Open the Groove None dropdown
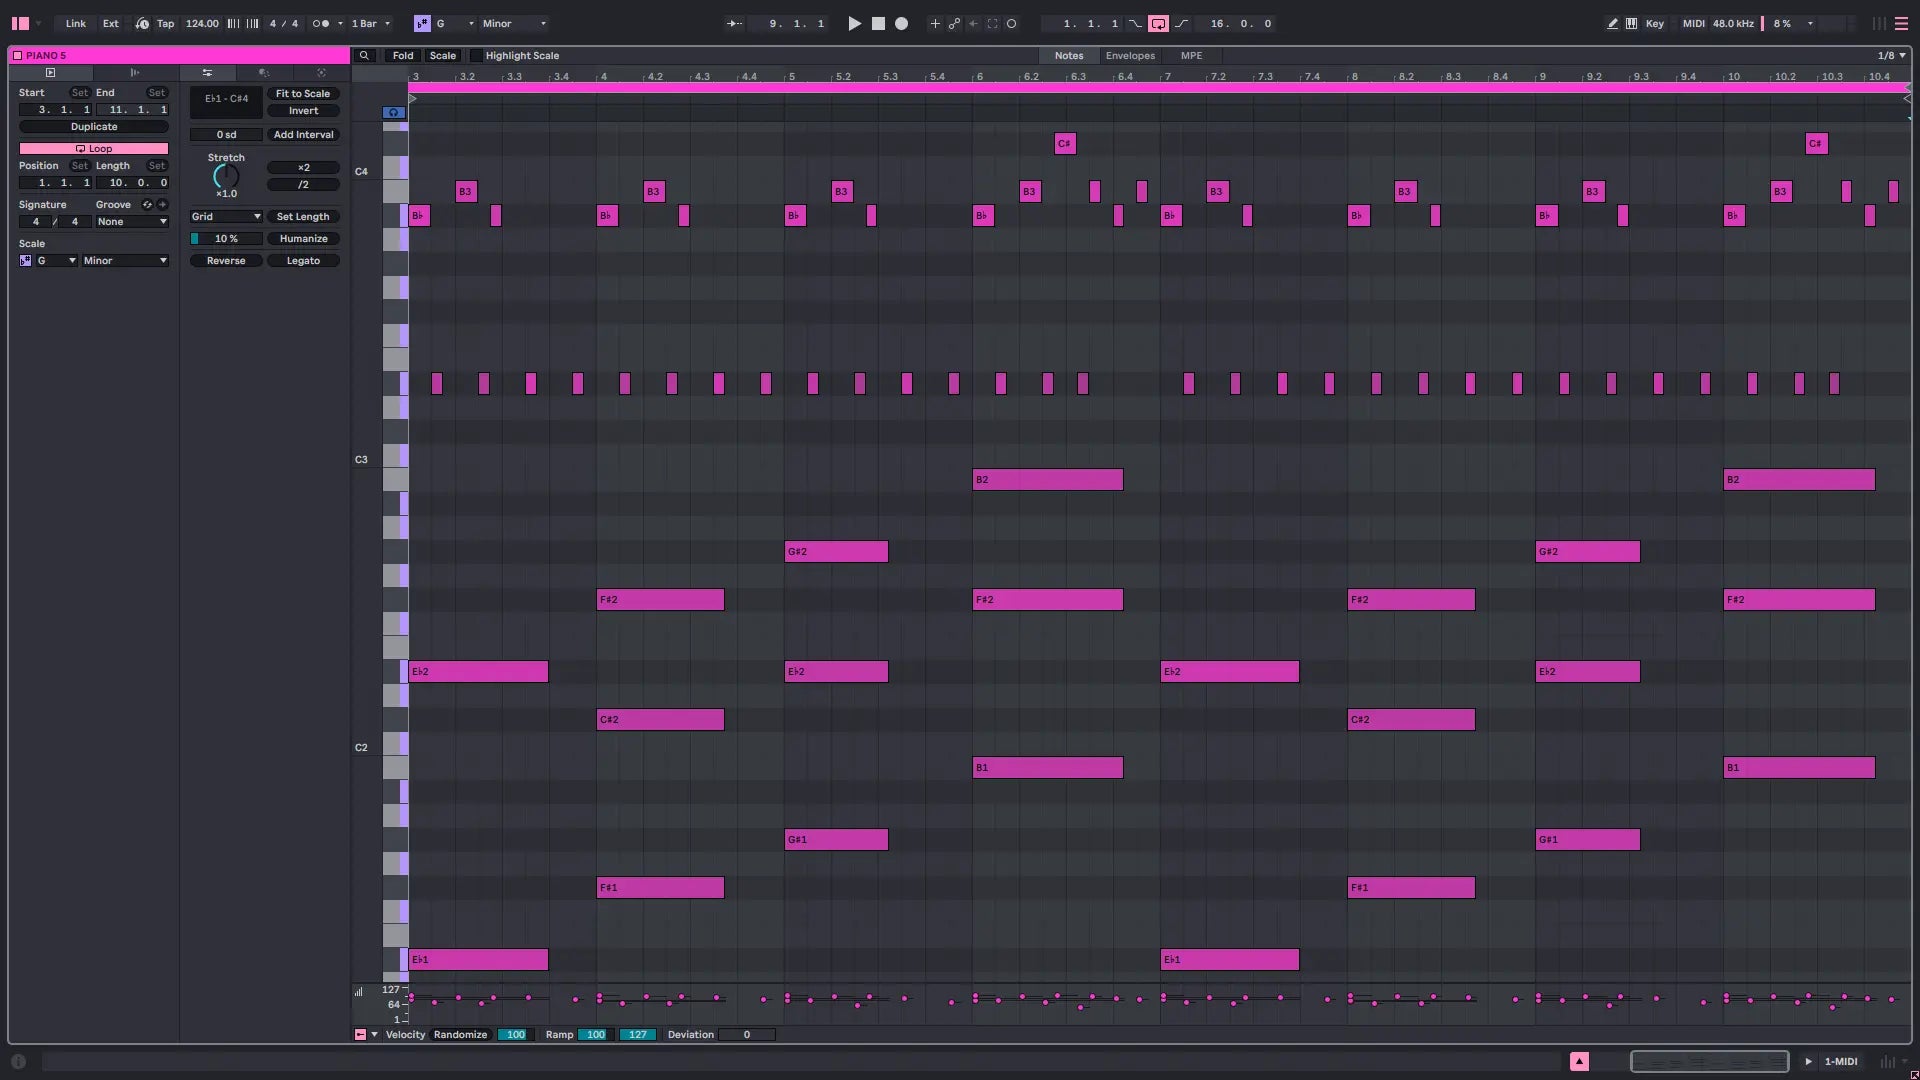 coord(132,222)
